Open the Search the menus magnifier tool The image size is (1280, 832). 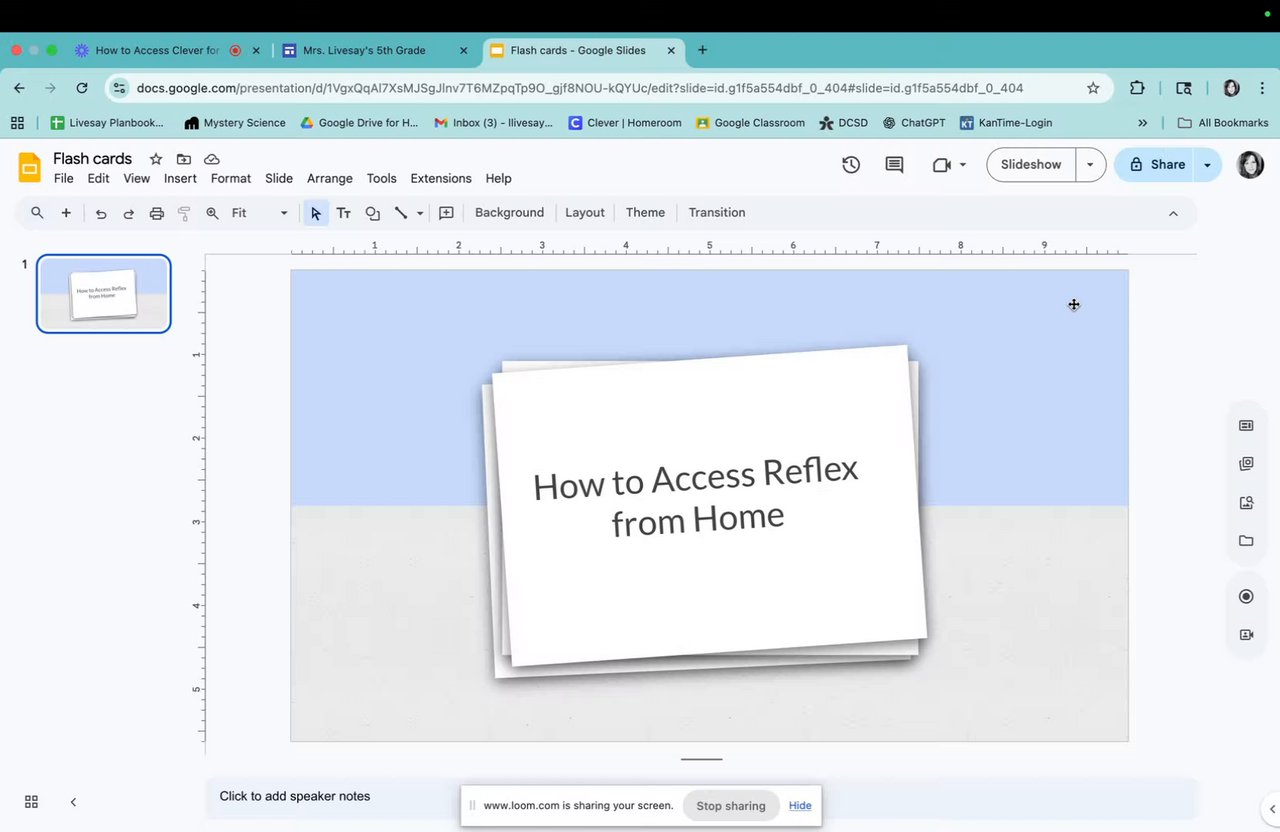coord(37,213)
